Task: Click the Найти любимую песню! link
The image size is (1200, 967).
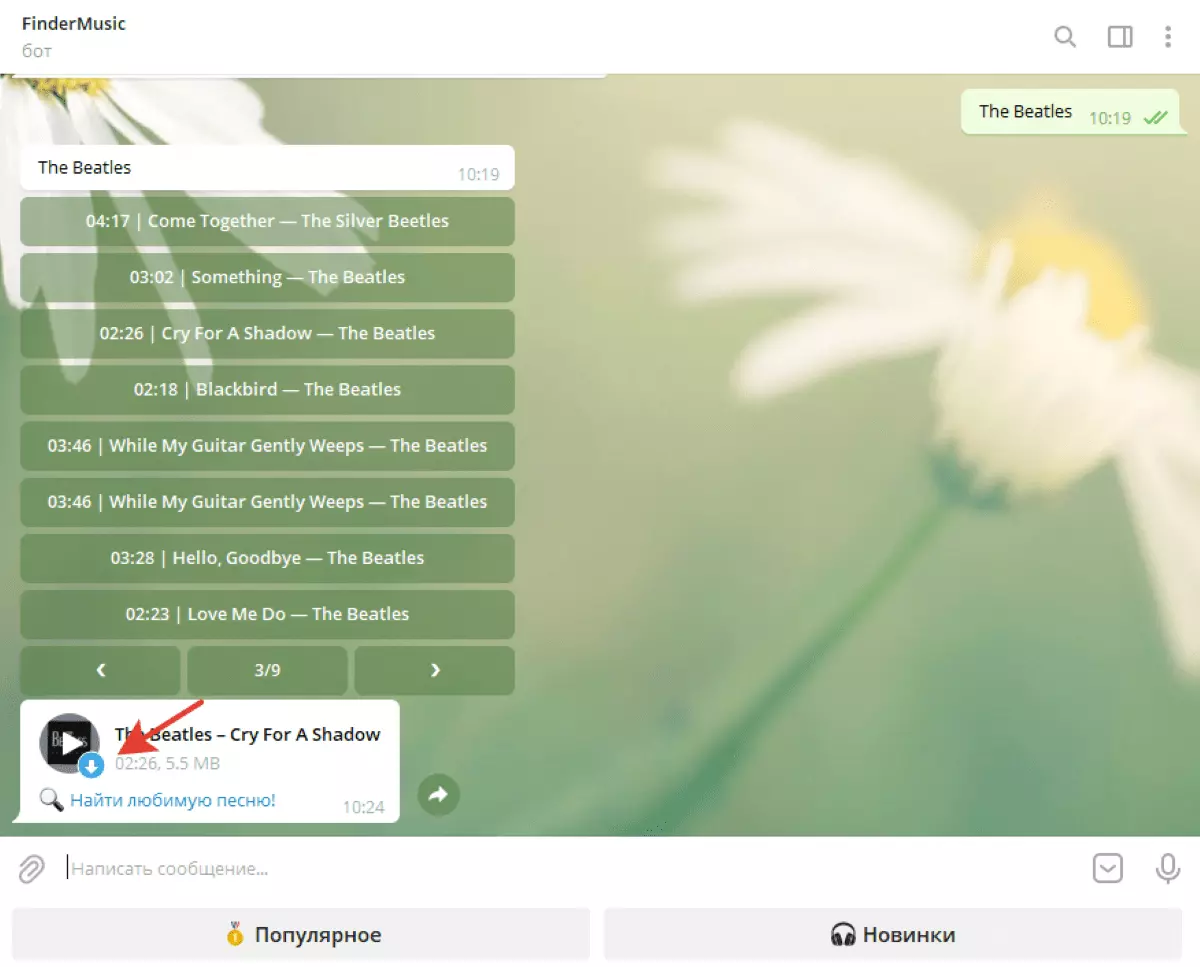Action: coord(172,800)
